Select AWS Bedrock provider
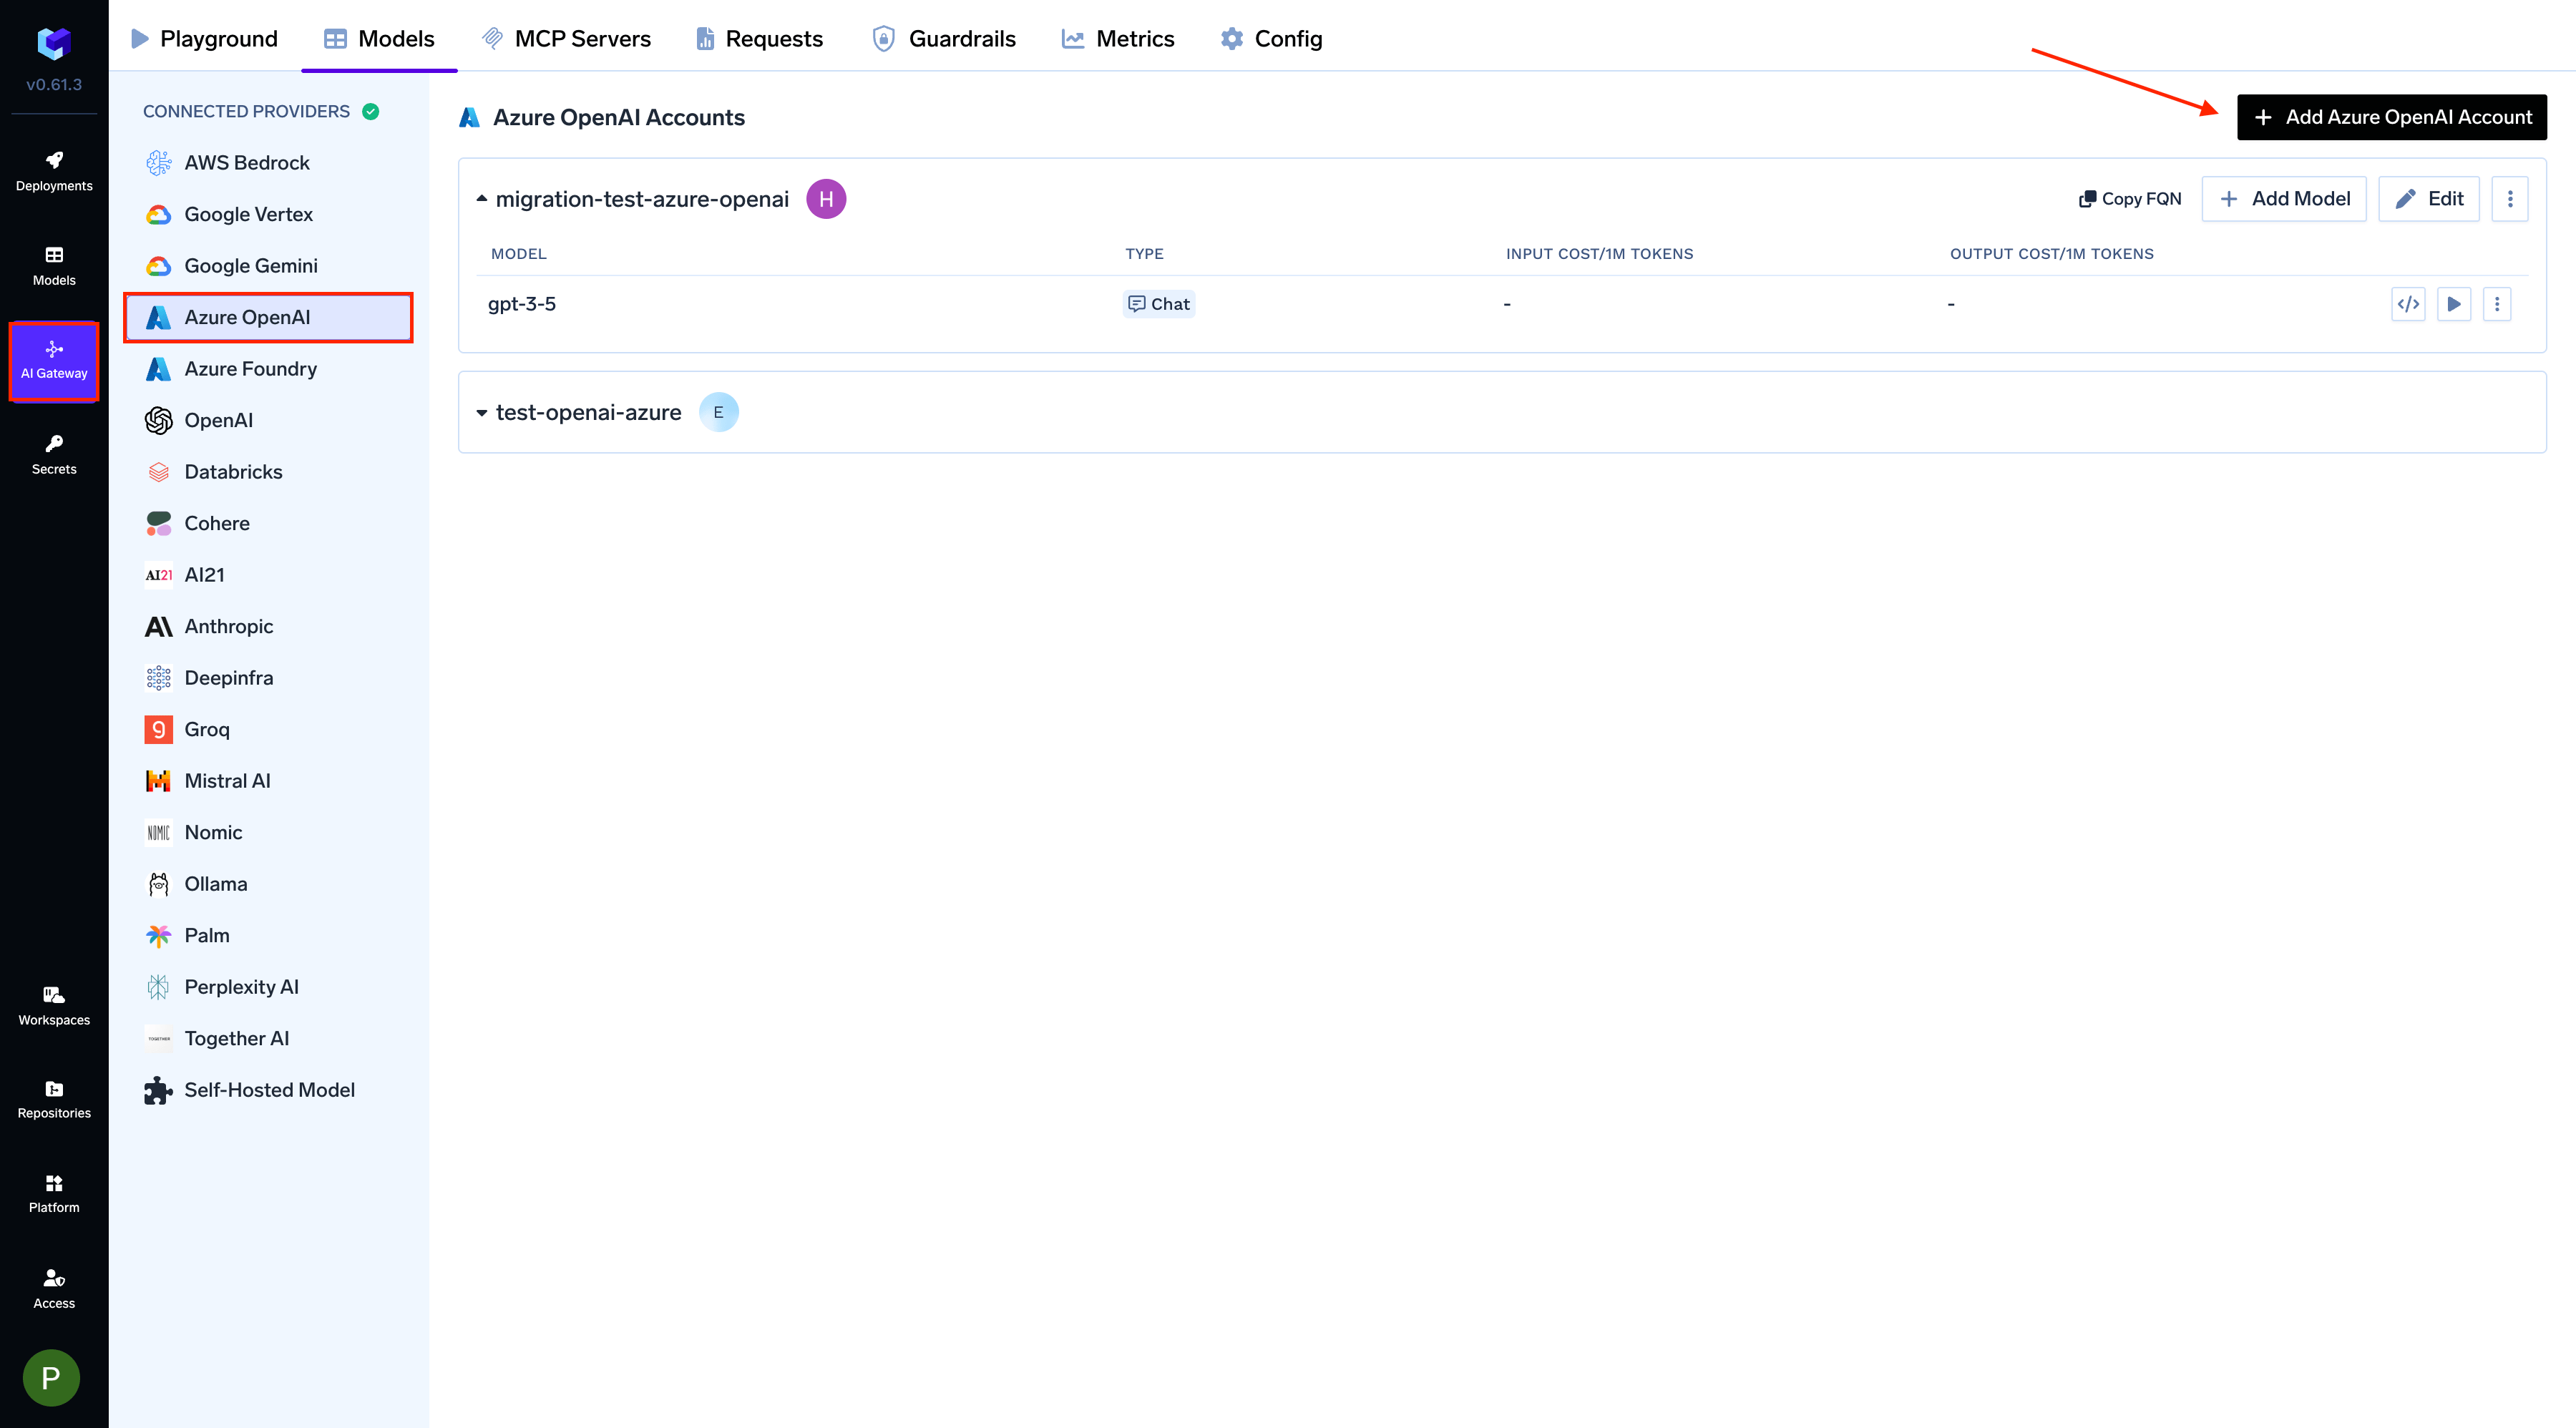This screenshot has width=2576, height=1428. click(x=268, y=163)
